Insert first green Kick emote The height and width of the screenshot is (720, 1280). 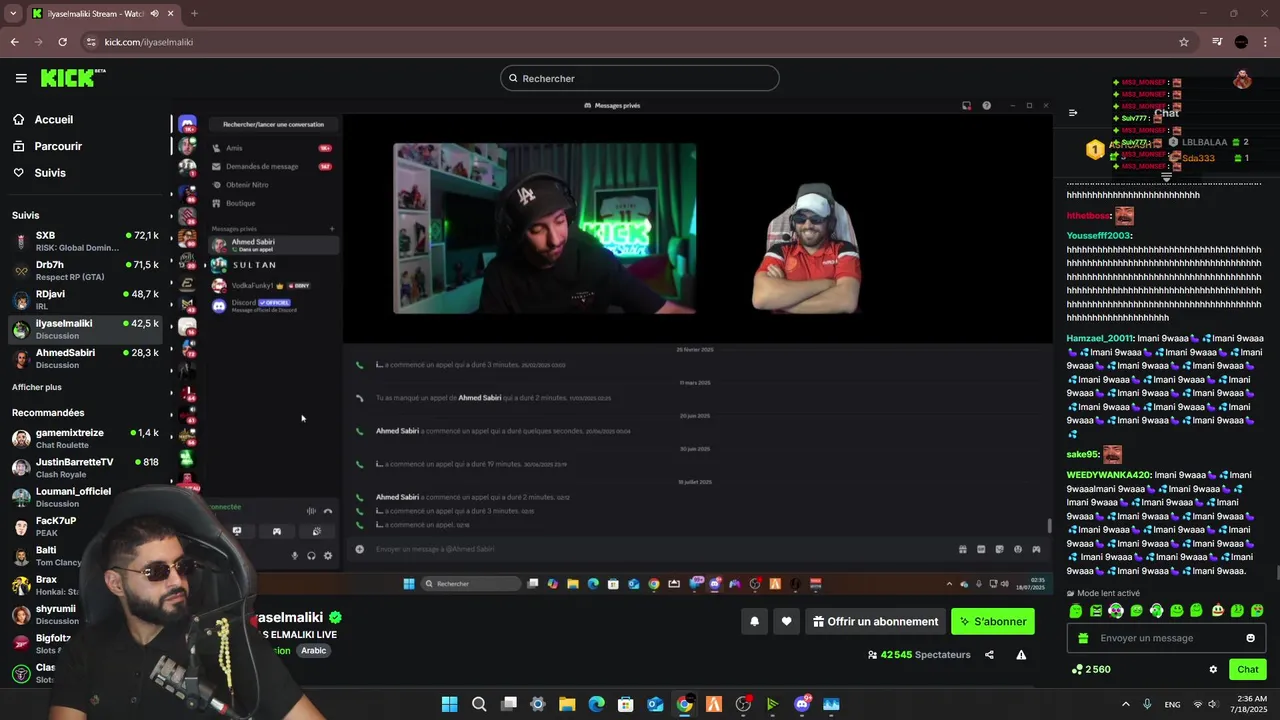1076,611
